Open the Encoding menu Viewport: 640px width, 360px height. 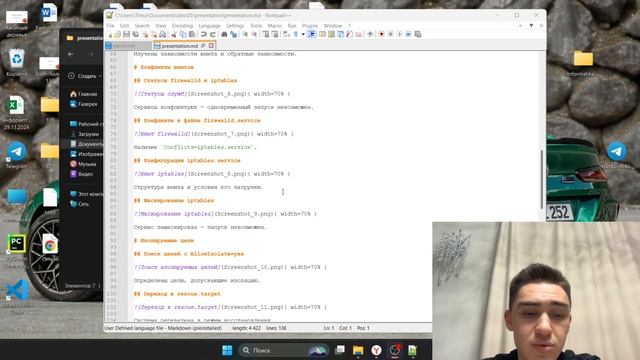coord(182,26)
